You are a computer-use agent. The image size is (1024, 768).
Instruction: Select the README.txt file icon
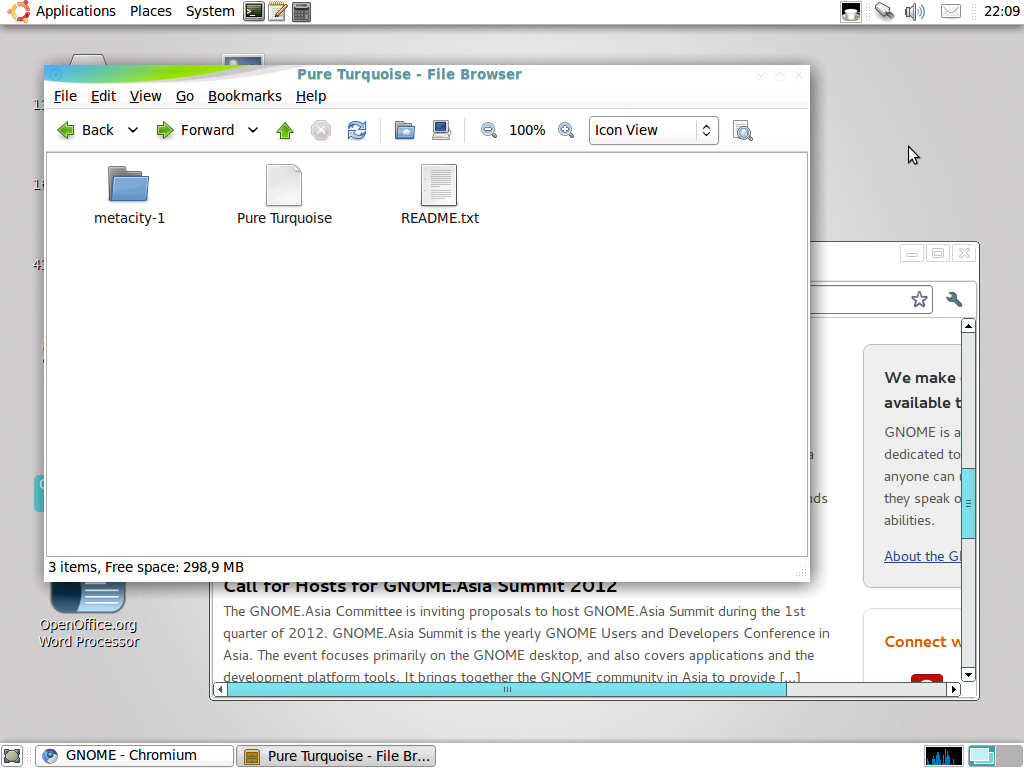coord(439,185)
